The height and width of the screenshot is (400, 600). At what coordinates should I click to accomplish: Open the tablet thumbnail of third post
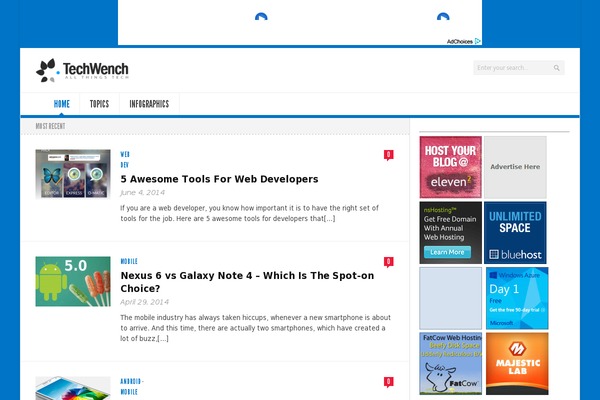[73, 388]
